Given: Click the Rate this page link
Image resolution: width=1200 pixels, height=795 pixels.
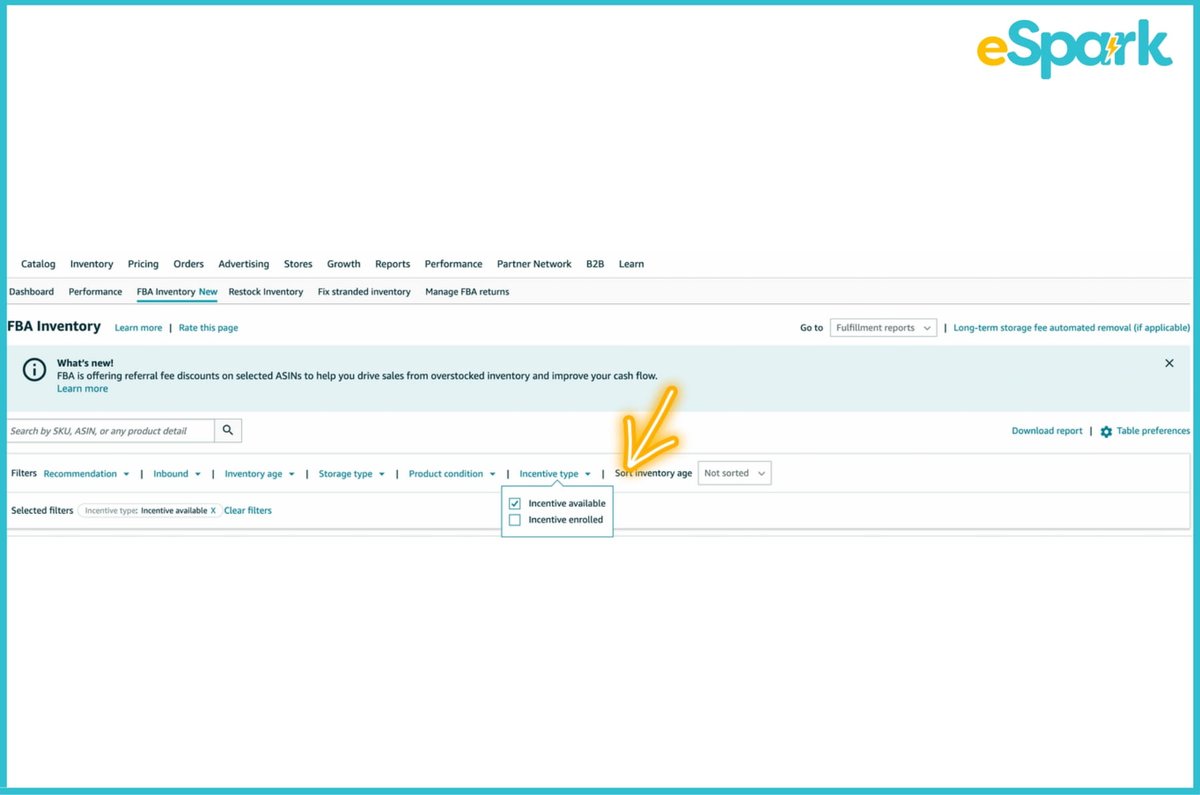Looking at the screenshot, I should click(x=208, y=328).
